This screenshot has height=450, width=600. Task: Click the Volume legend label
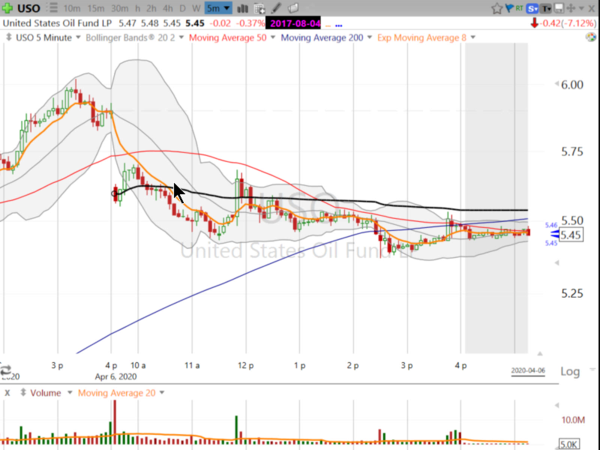click(x=46, y=393)
